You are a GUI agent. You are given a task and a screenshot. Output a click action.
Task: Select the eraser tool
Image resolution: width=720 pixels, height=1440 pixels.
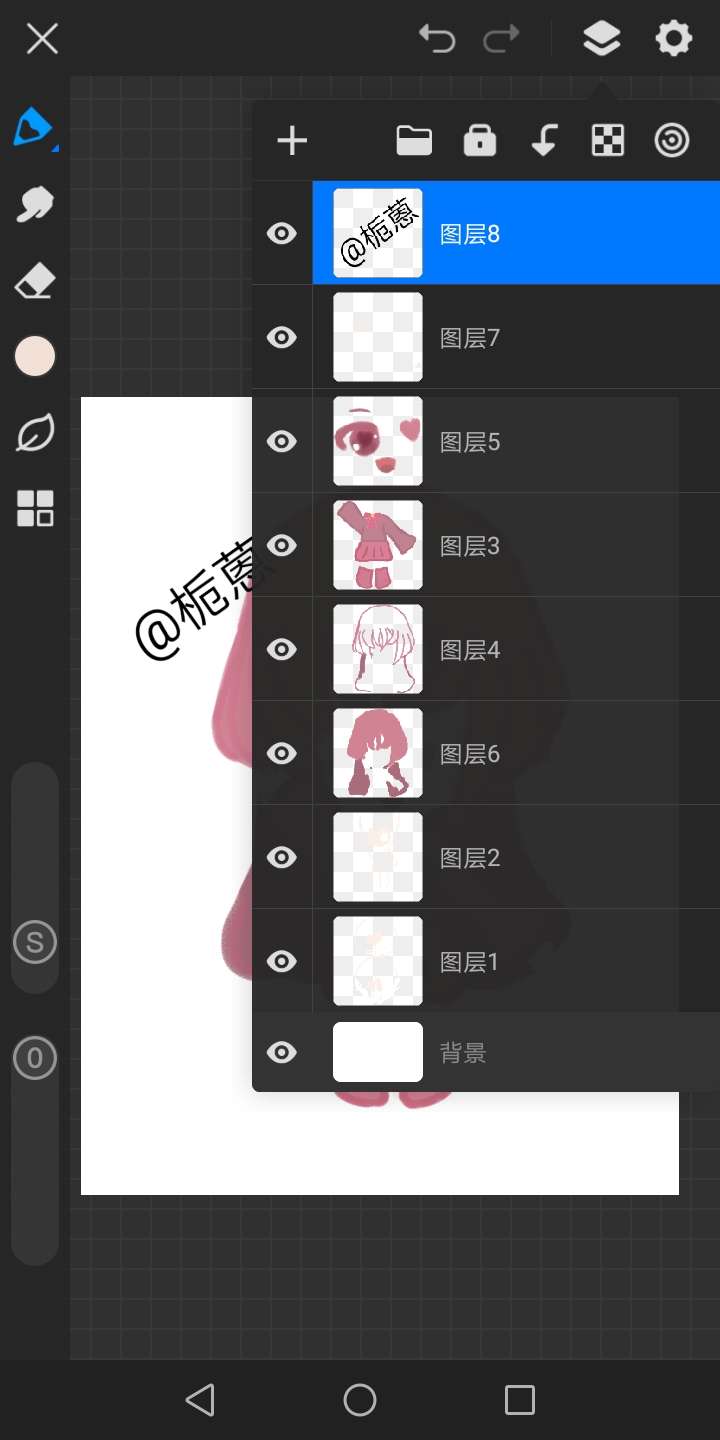tap(35, 281)
